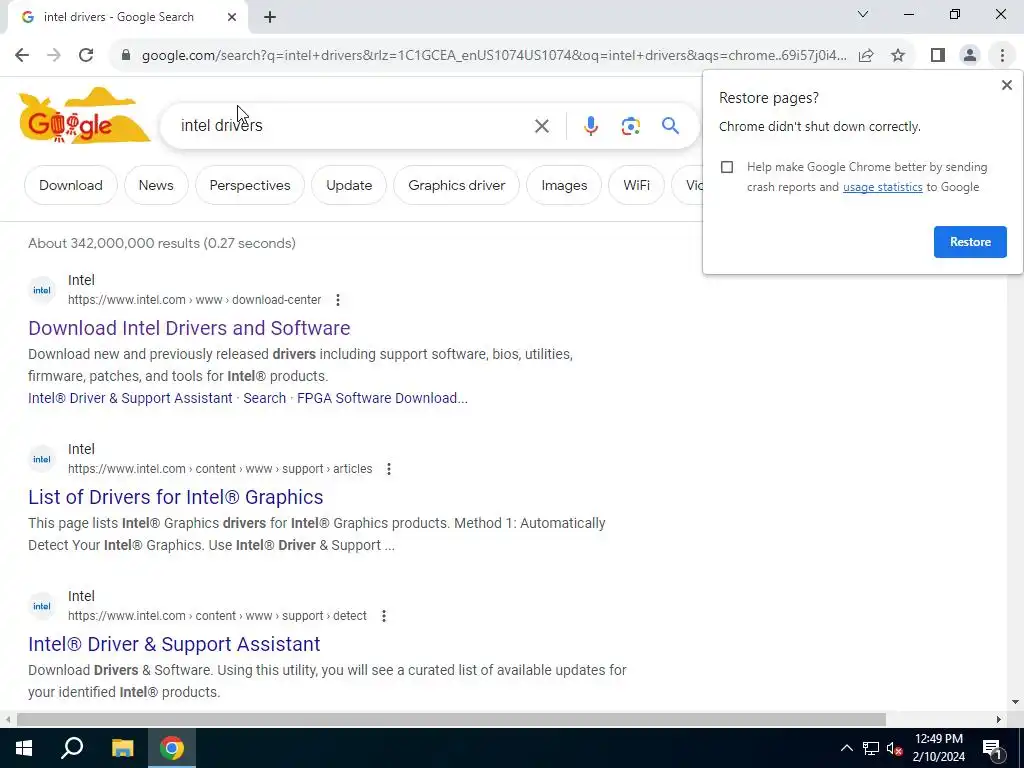Screen dimensions: 1024x768
Task: Reload the page with the refresh icon
Action: pyautogui.click(x=86, y=56)
